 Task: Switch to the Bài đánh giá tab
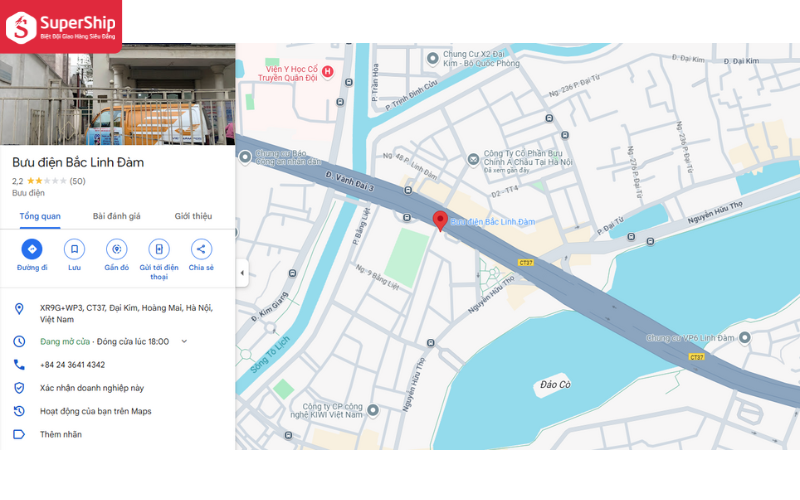click(x=116, y=216)
